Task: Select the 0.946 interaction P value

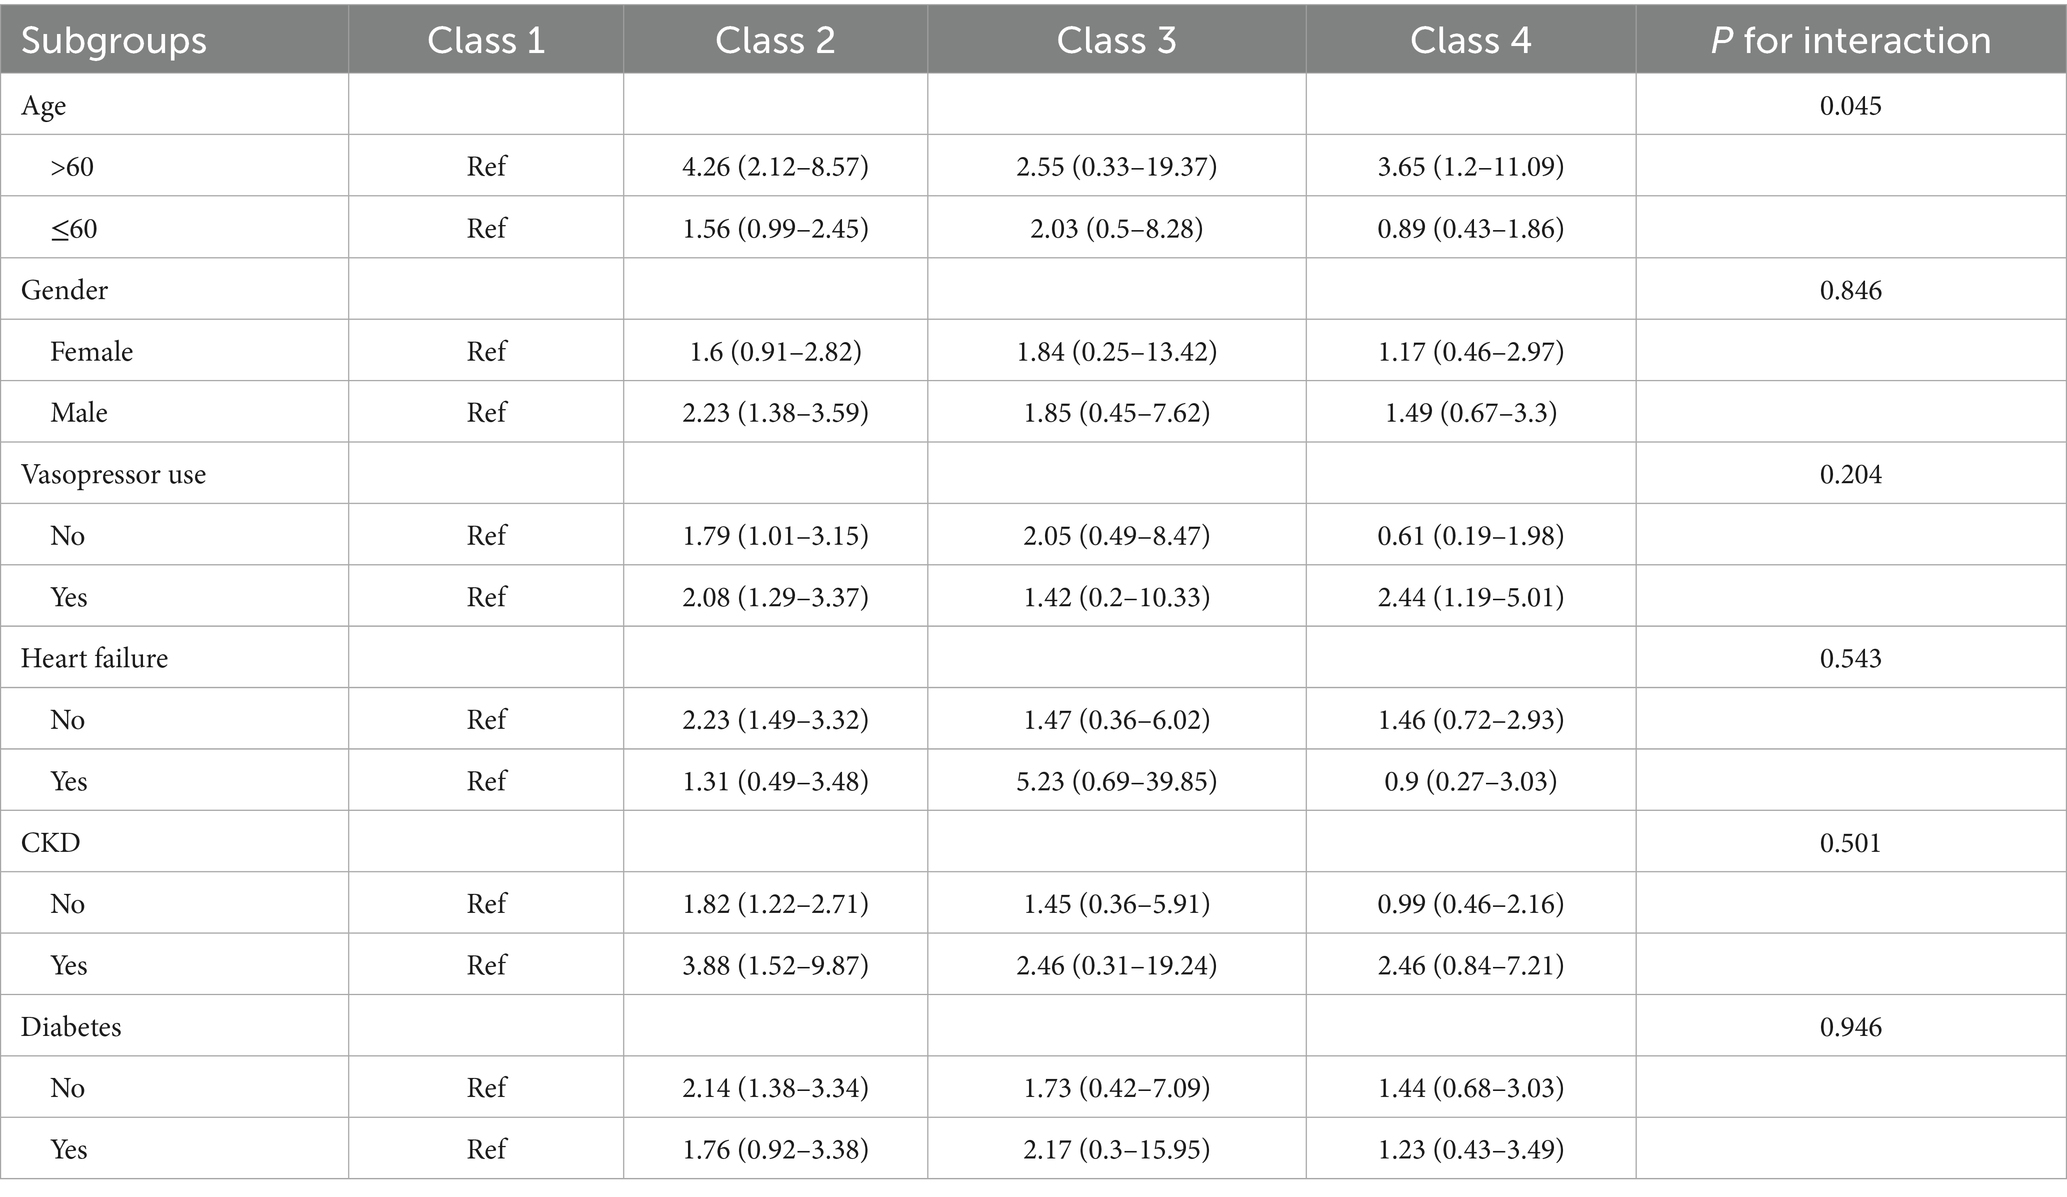Action: click(x=1850, y=1027)
